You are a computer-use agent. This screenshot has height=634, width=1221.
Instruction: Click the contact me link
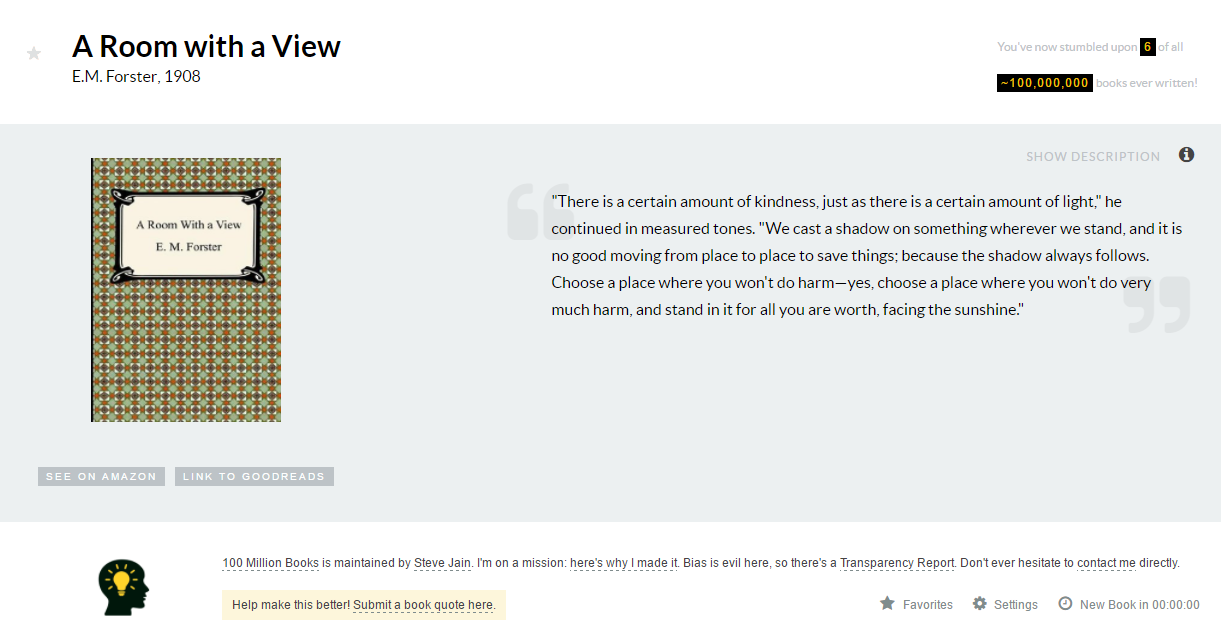[x=1106, y=563]
